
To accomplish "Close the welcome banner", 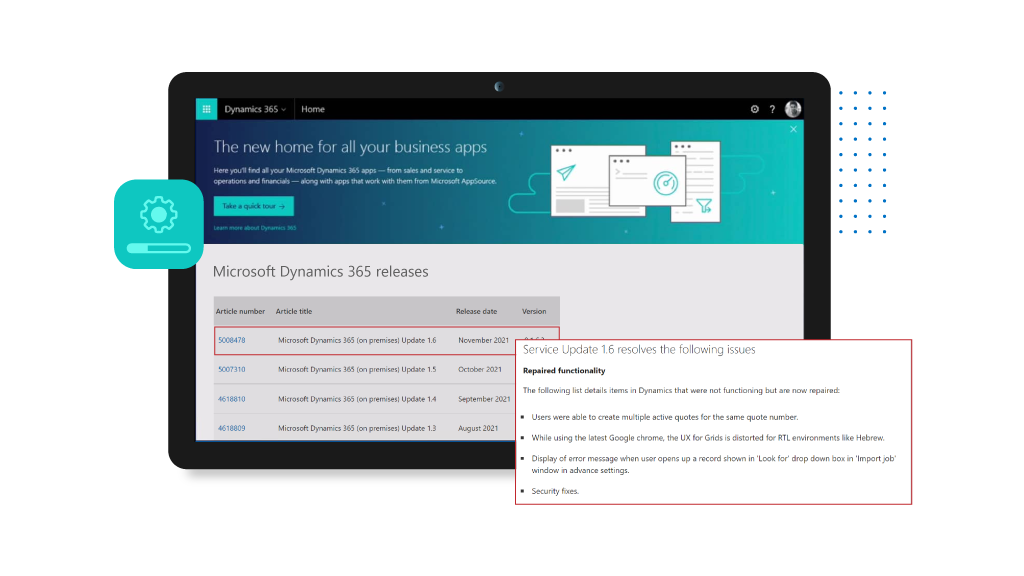I will point(793,129).
